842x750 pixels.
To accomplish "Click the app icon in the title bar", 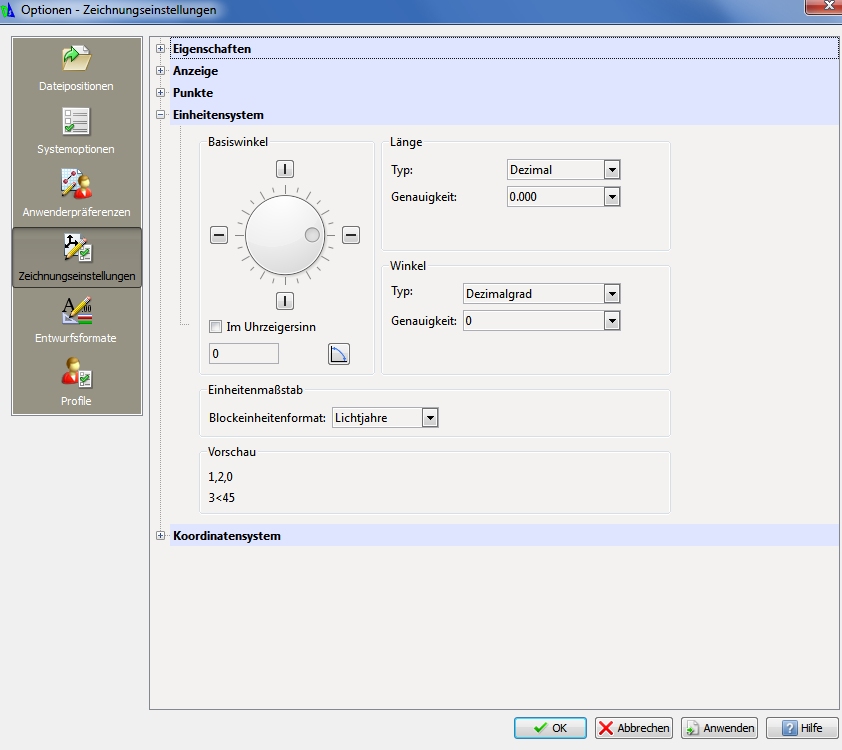I will click(8, 10).
